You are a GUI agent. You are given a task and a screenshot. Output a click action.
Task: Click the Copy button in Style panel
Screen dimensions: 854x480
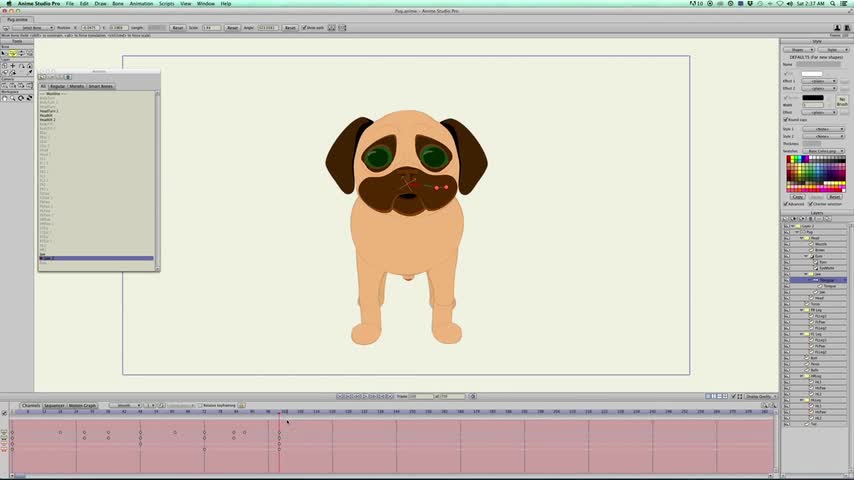click(798, 197)
